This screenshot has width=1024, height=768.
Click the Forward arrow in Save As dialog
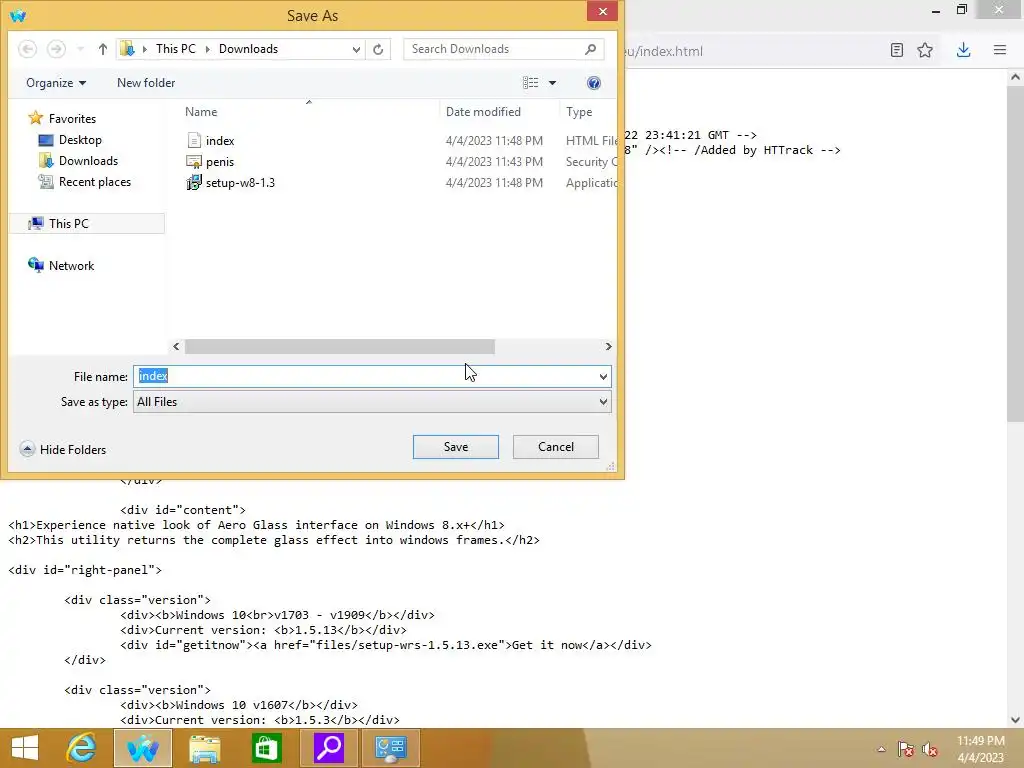pos(56,49)
